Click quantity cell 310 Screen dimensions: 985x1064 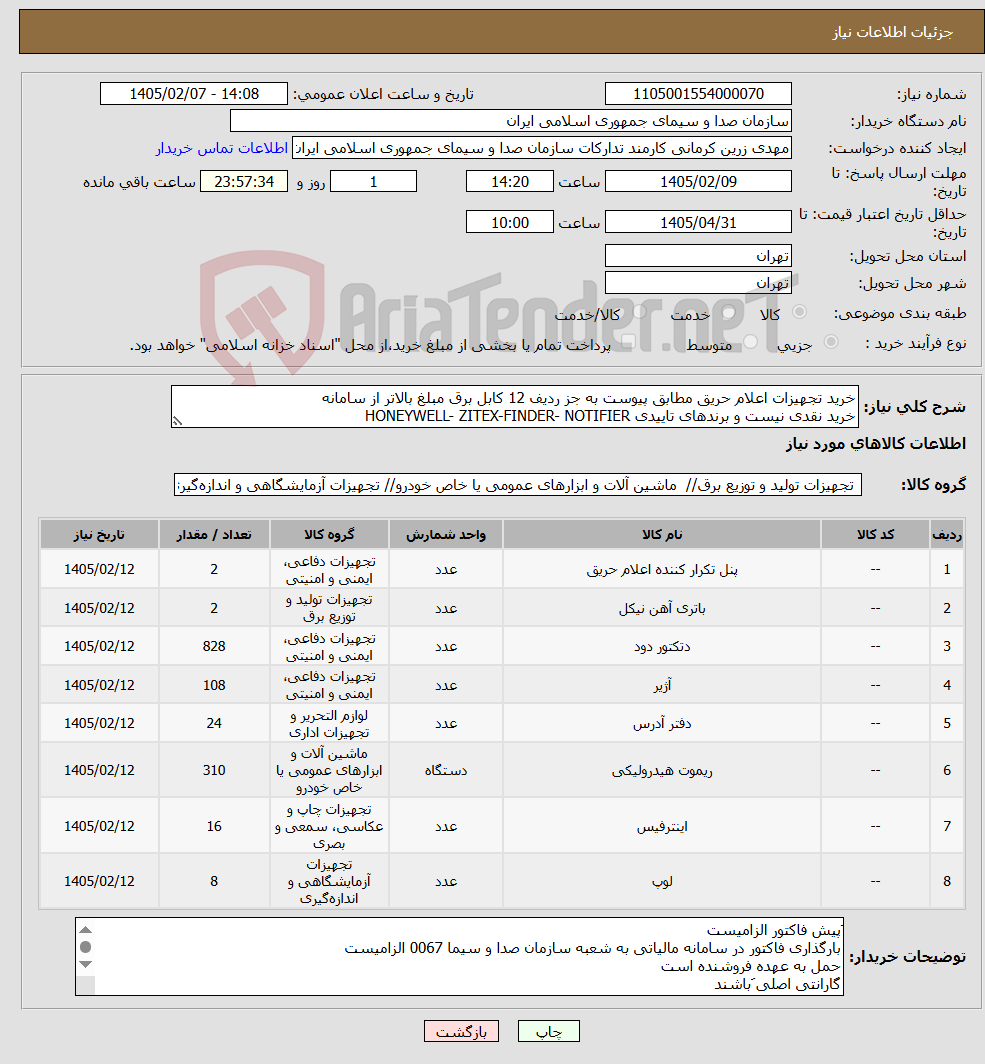[214, 771]
